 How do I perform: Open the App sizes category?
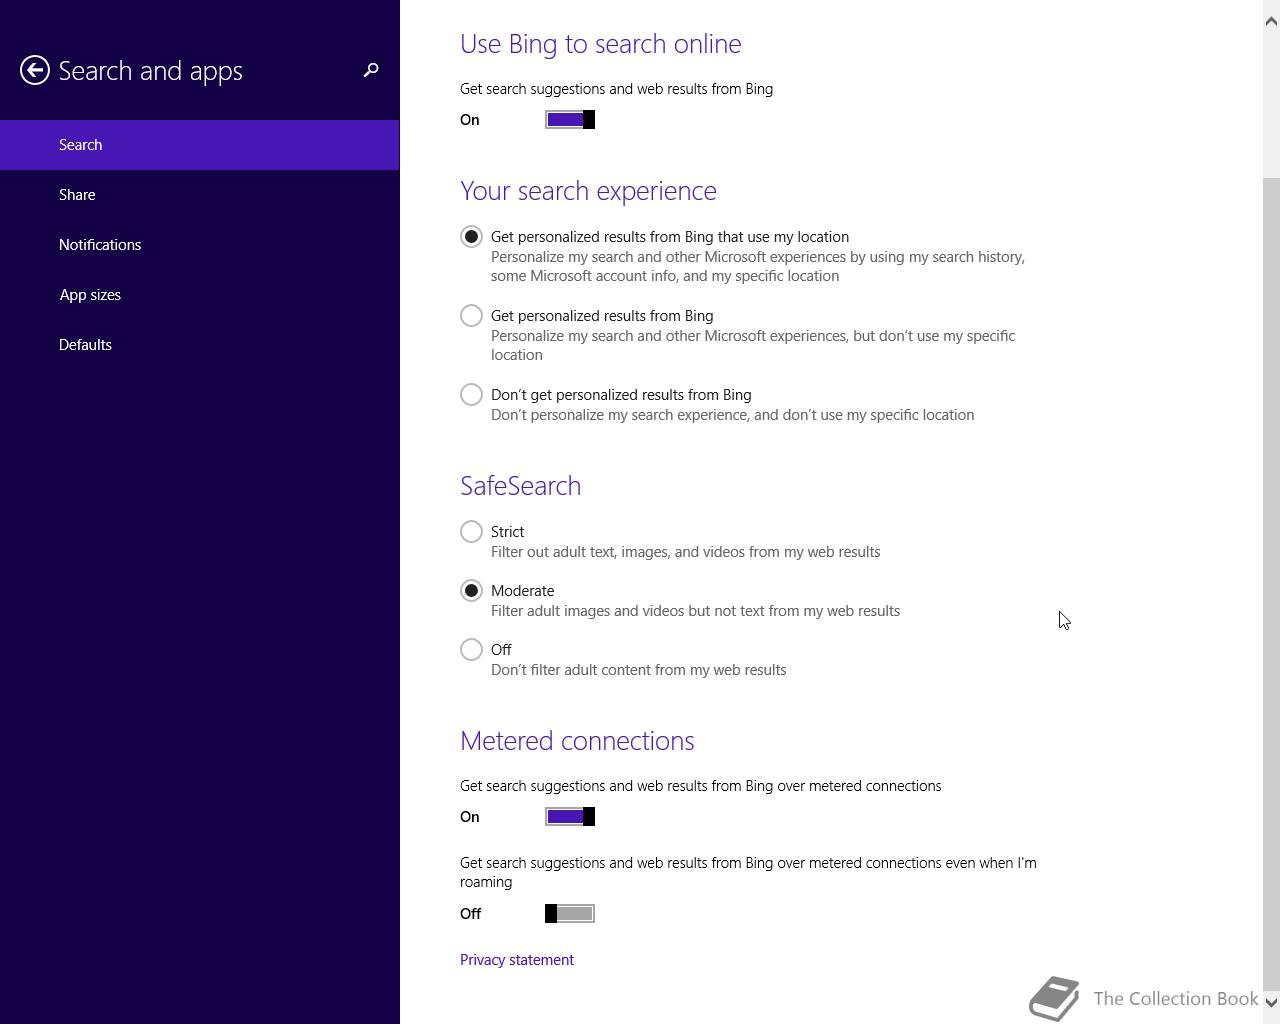[x=200, y=295]
